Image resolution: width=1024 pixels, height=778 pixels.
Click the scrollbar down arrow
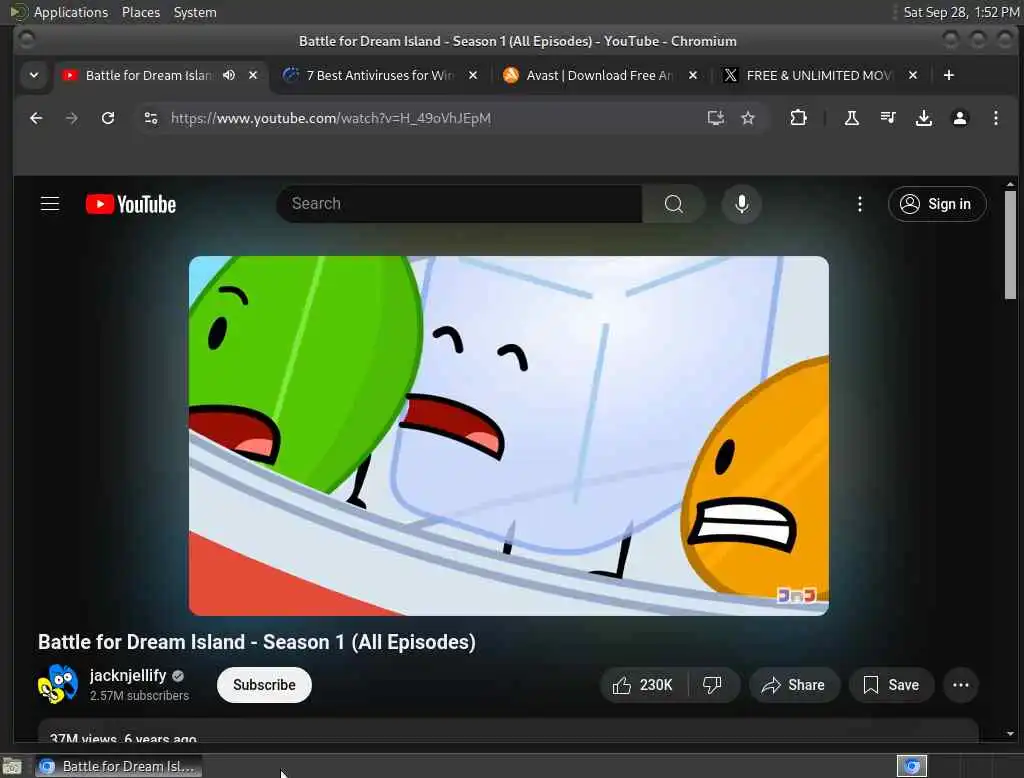pos(1010,734)
